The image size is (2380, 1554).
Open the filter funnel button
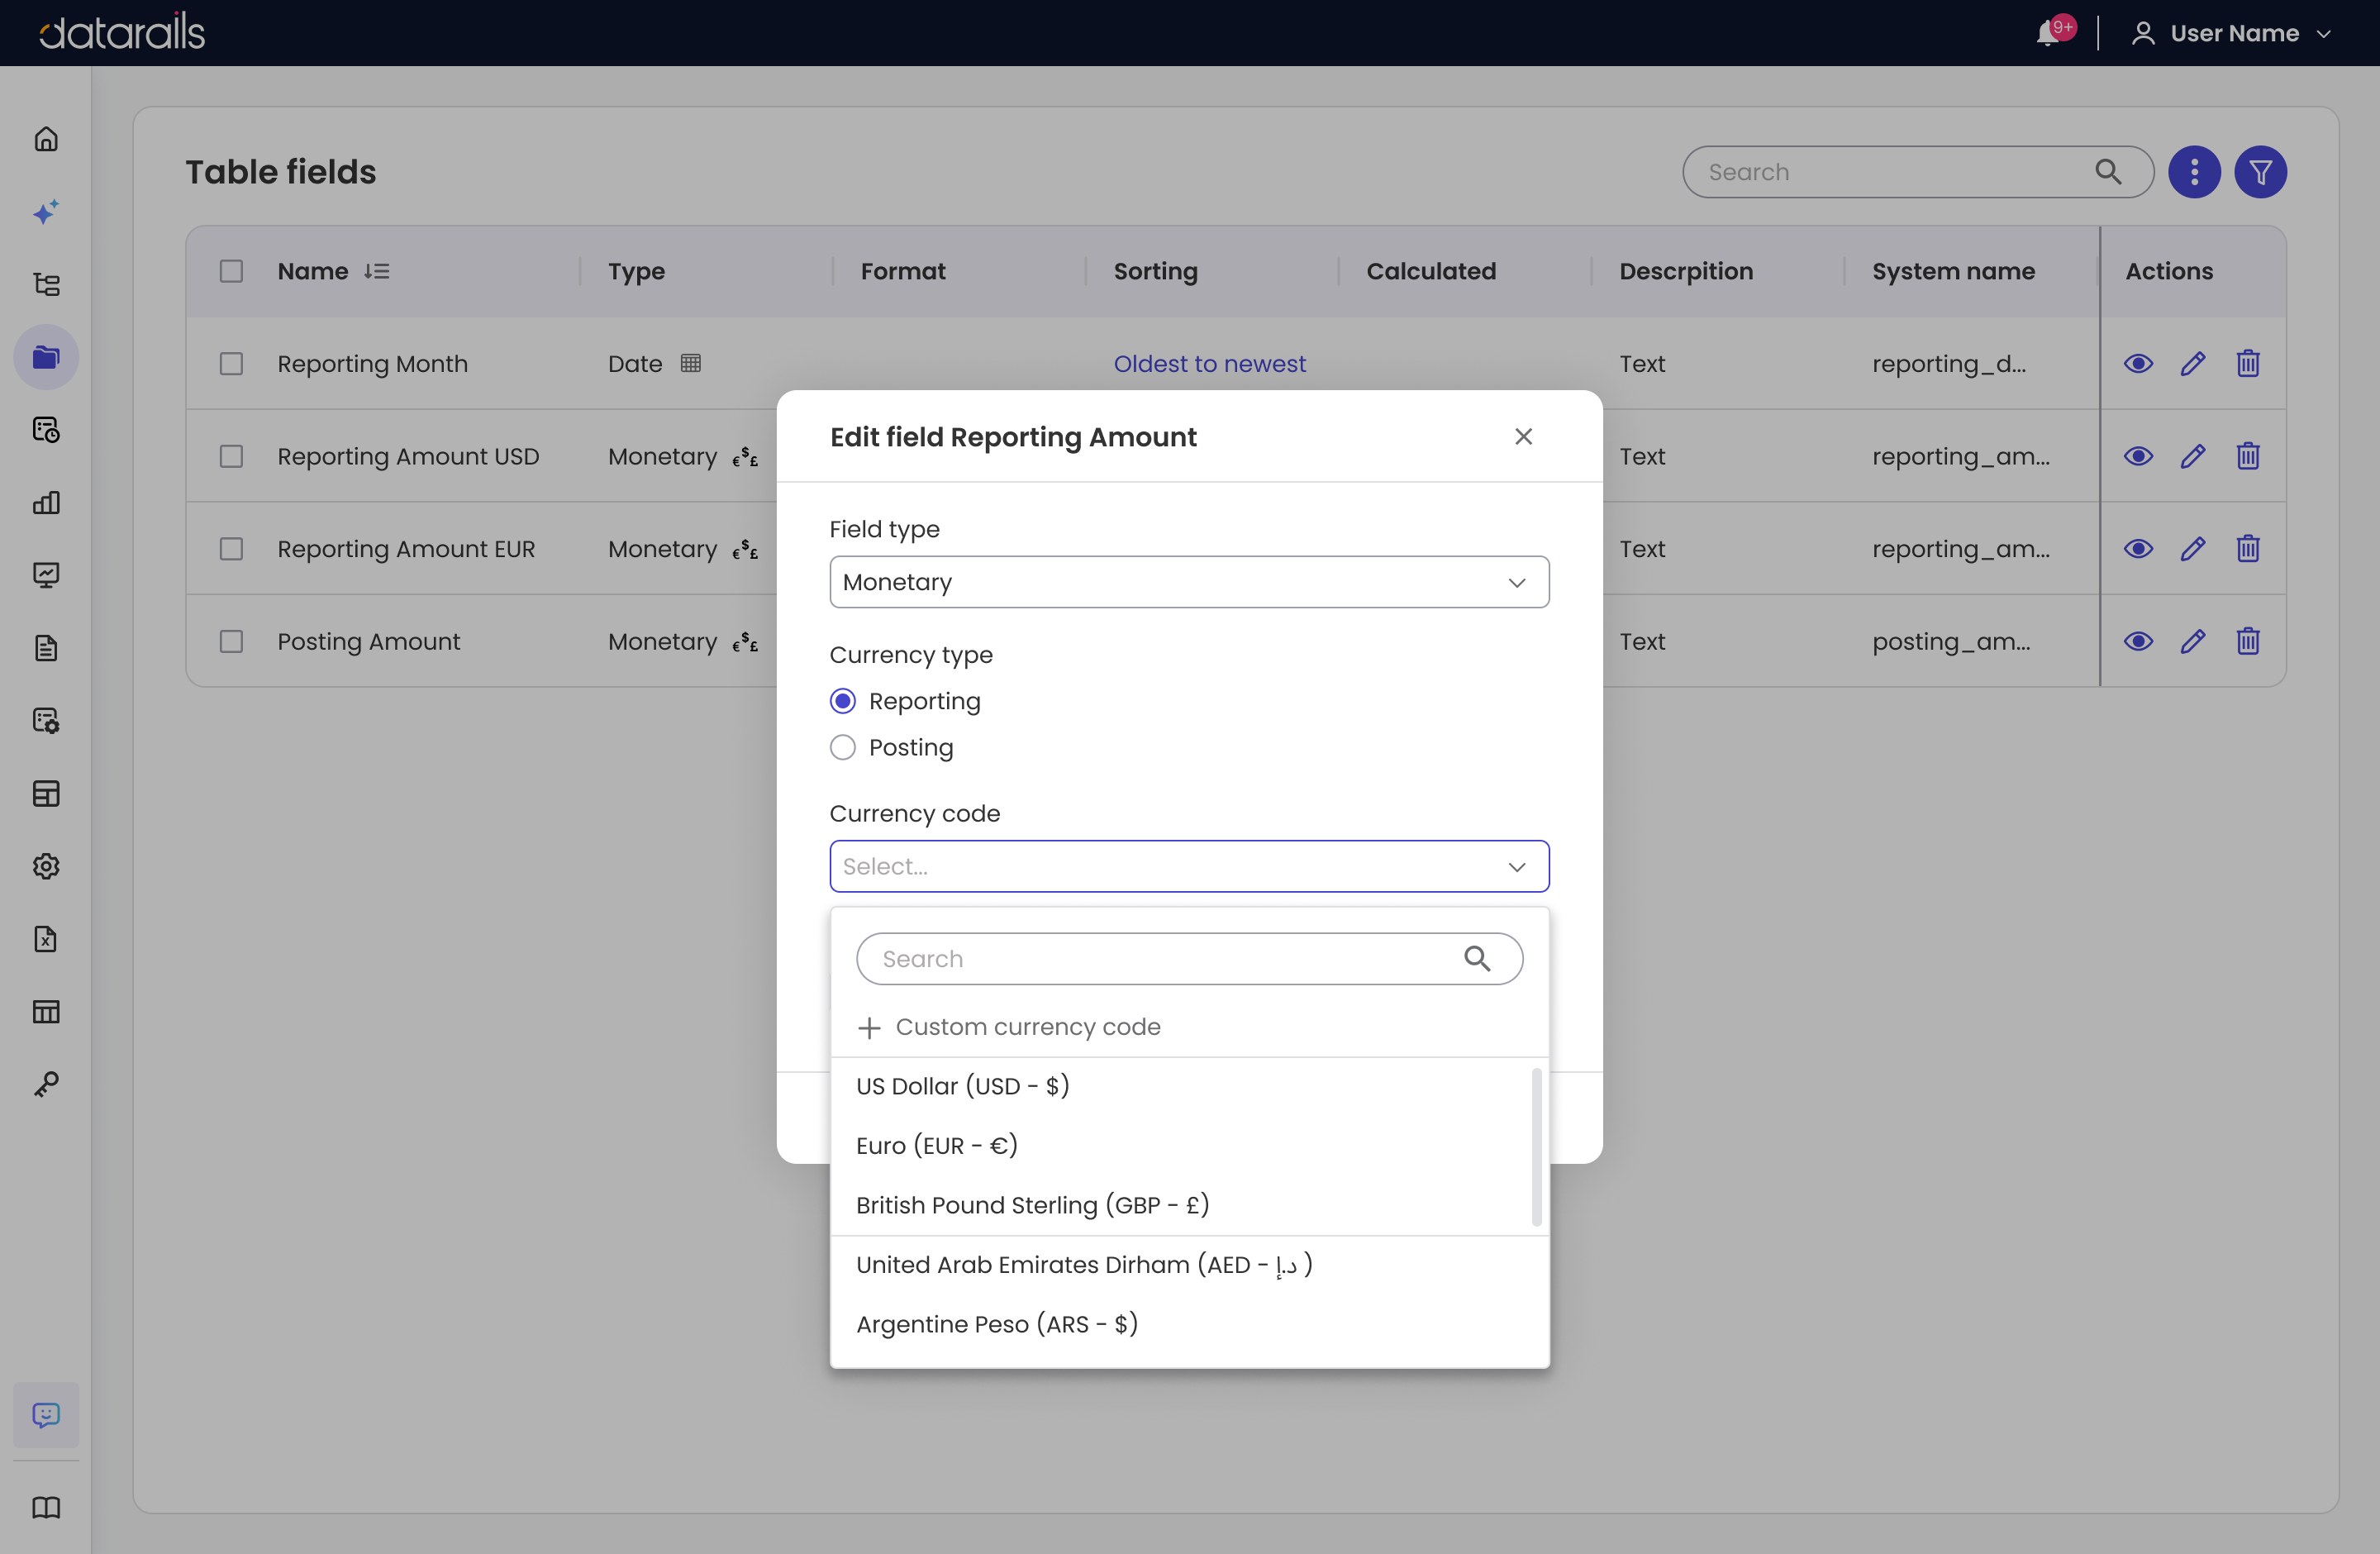coord(2260,172)
